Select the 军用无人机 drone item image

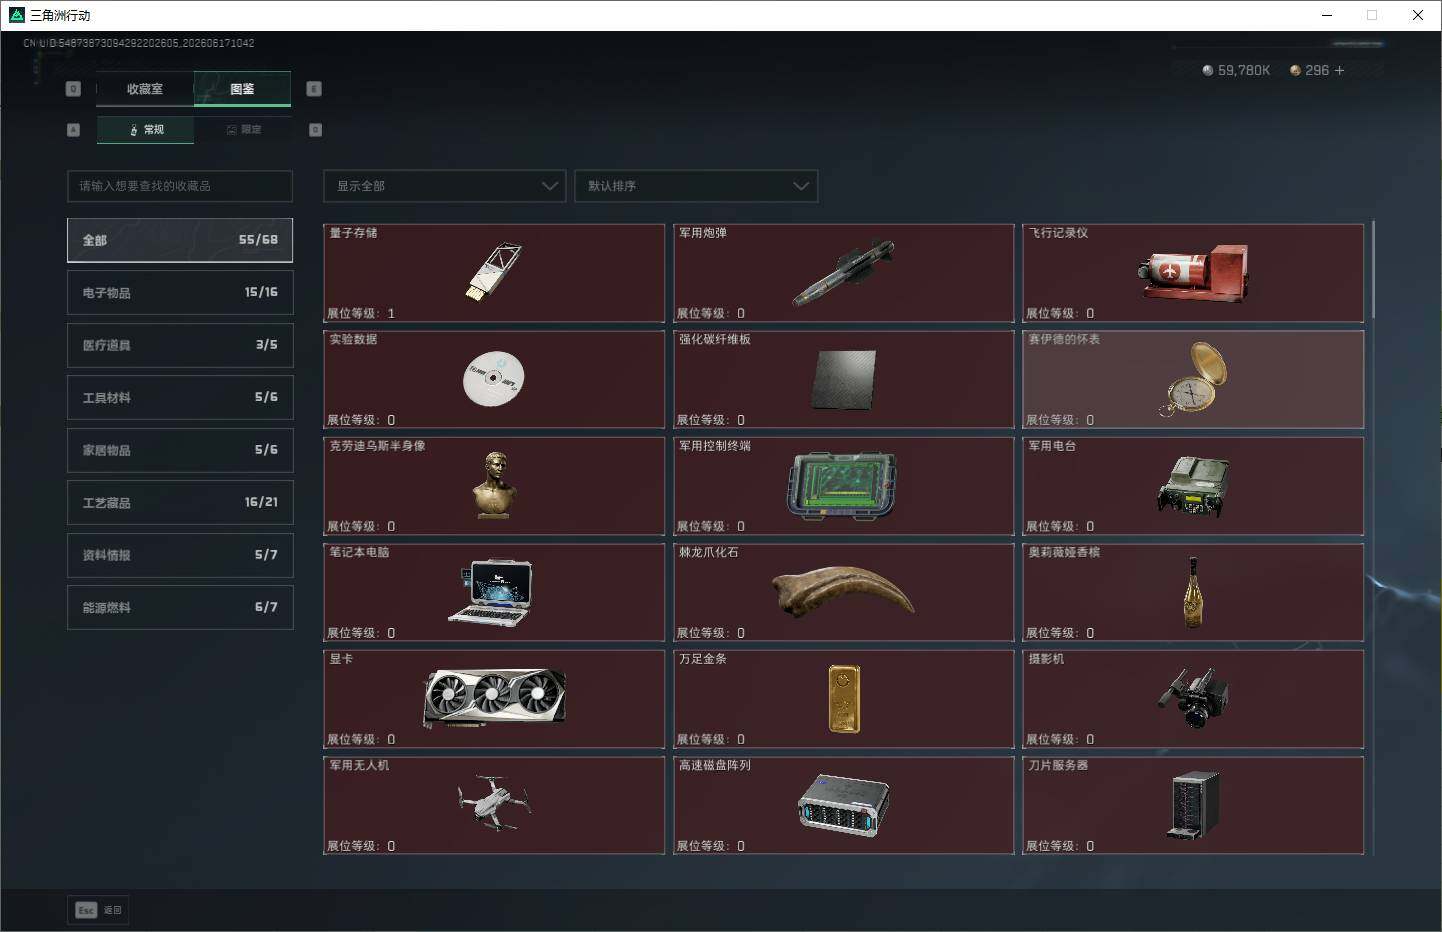pos(494,803)
